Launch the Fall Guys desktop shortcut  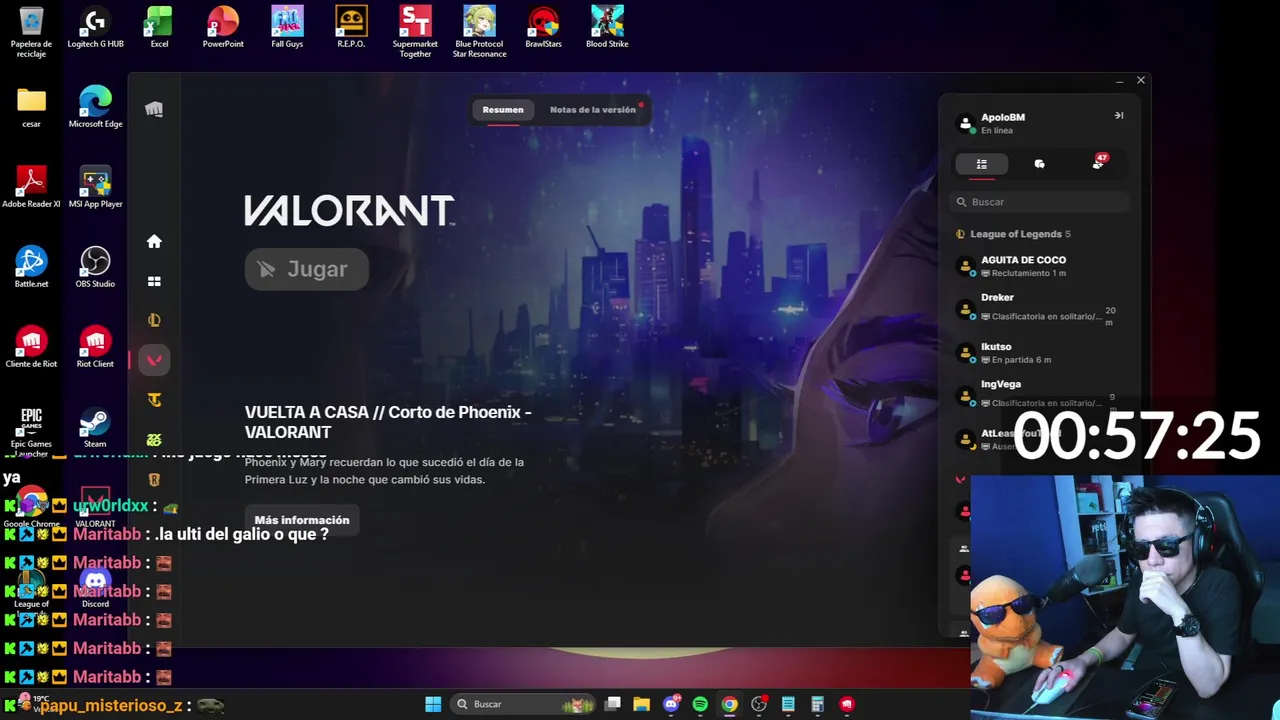287,28
